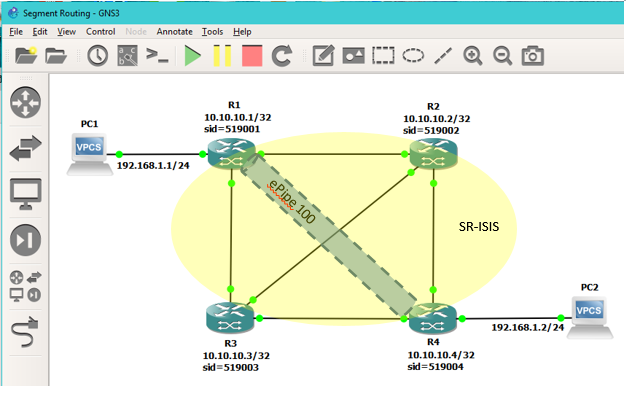Click the Zoom in magnifier icon
This screenshot has width=626, height=393.
(473, 56)
